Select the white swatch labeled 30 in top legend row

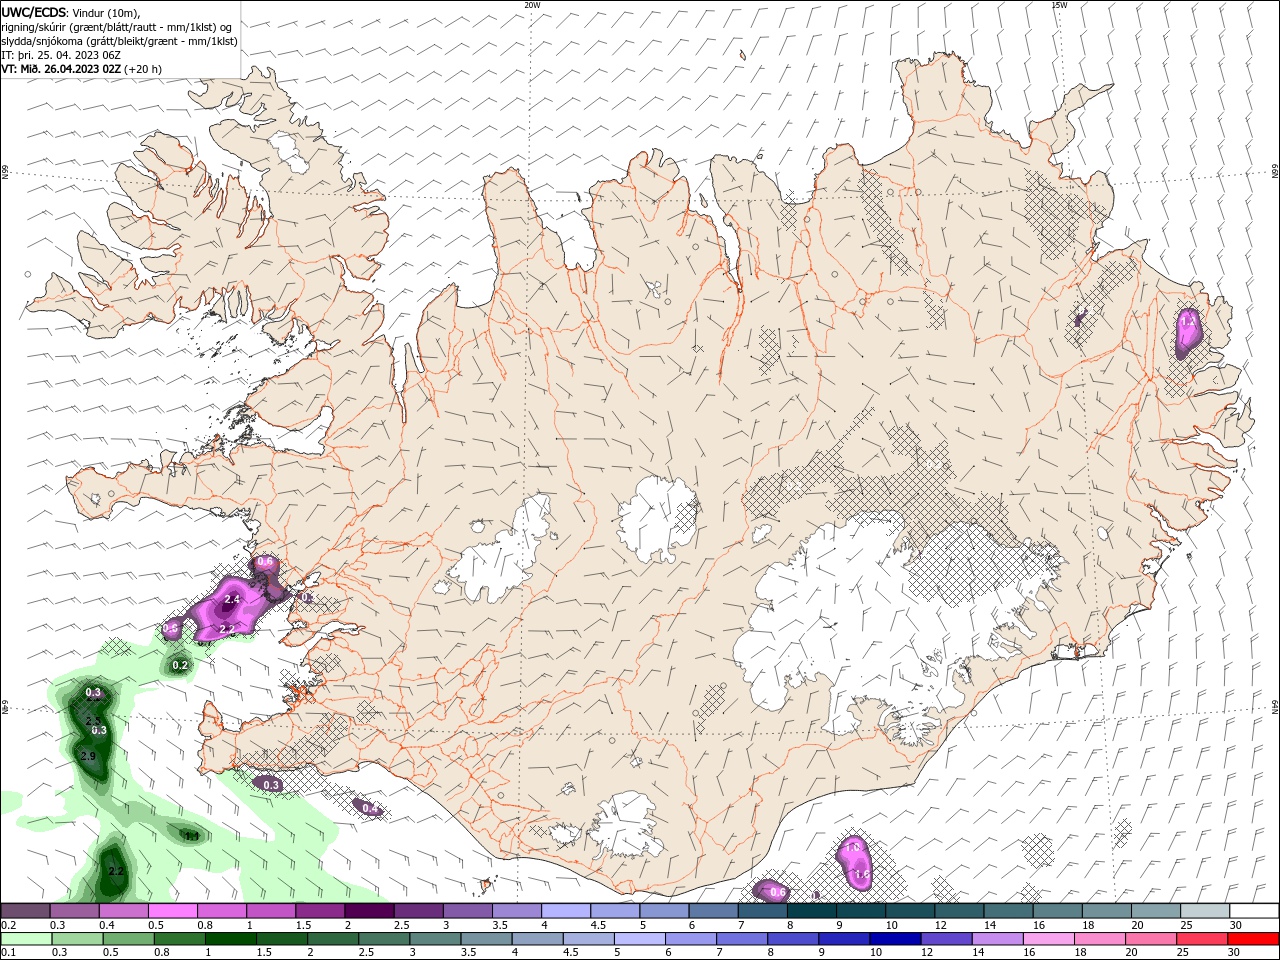[x=1254, y=911]
